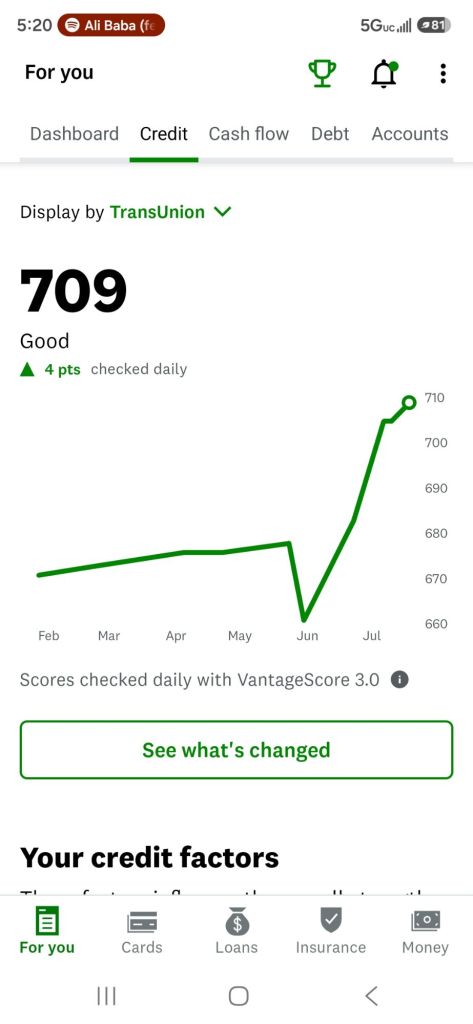
Task: Open the three-dot overflow menu
Action: tap(443, 73)
